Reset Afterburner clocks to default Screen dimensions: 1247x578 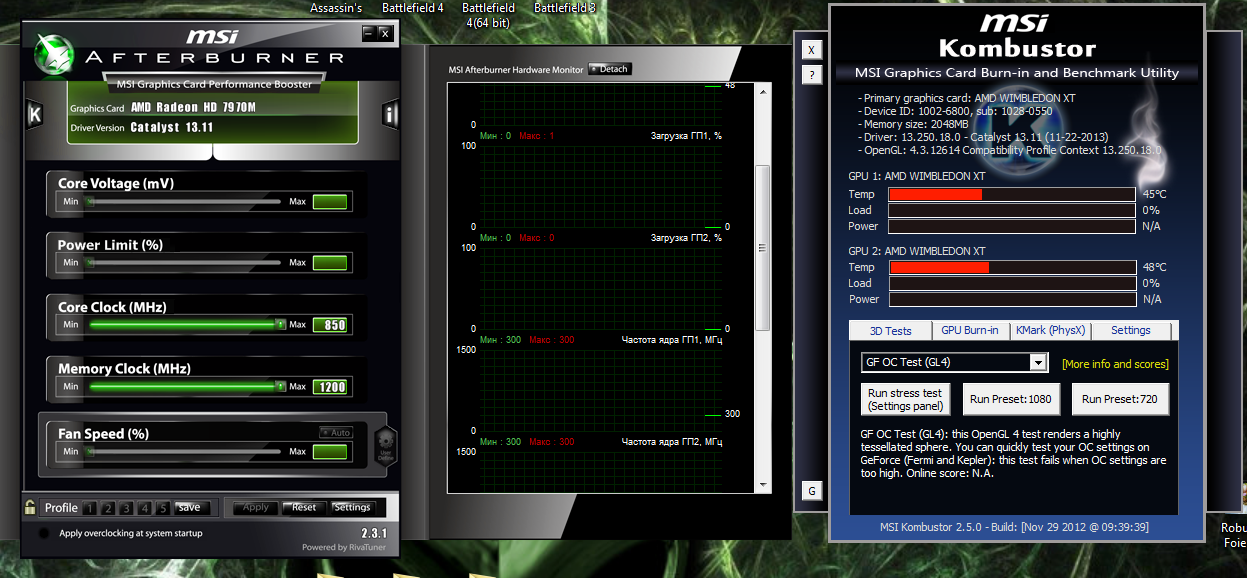[x=304, y=508]
